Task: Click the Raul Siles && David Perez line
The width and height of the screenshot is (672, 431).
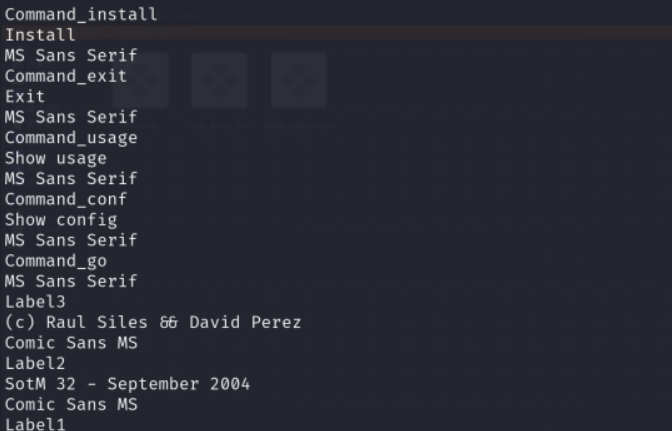Action: tap(153, 323)
